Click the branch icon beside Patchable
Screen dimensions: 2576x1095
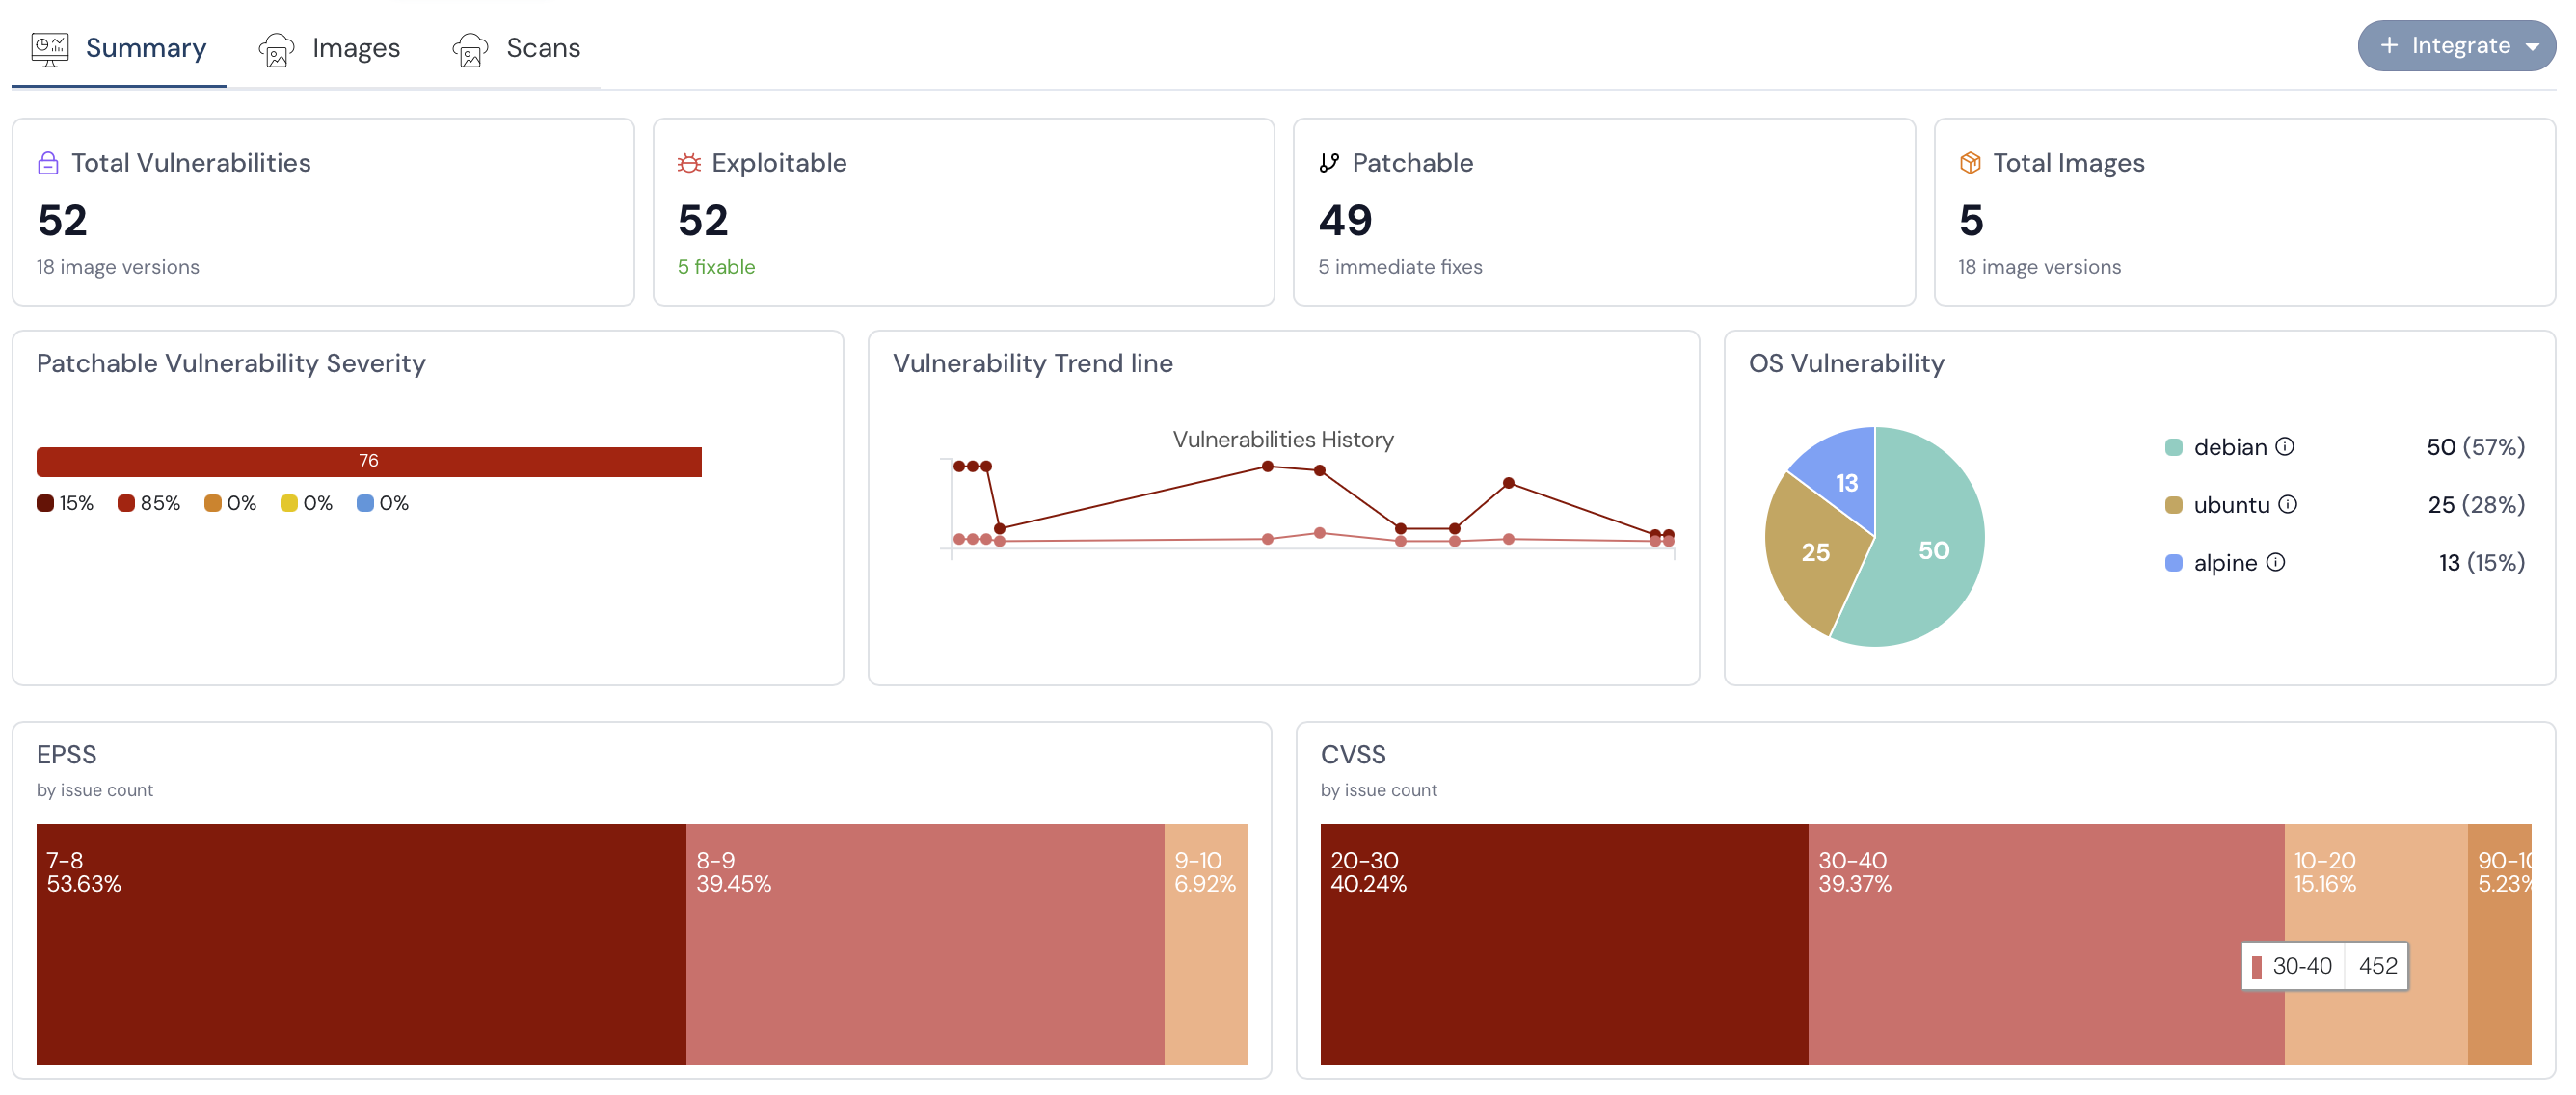tap(1329, 163)
